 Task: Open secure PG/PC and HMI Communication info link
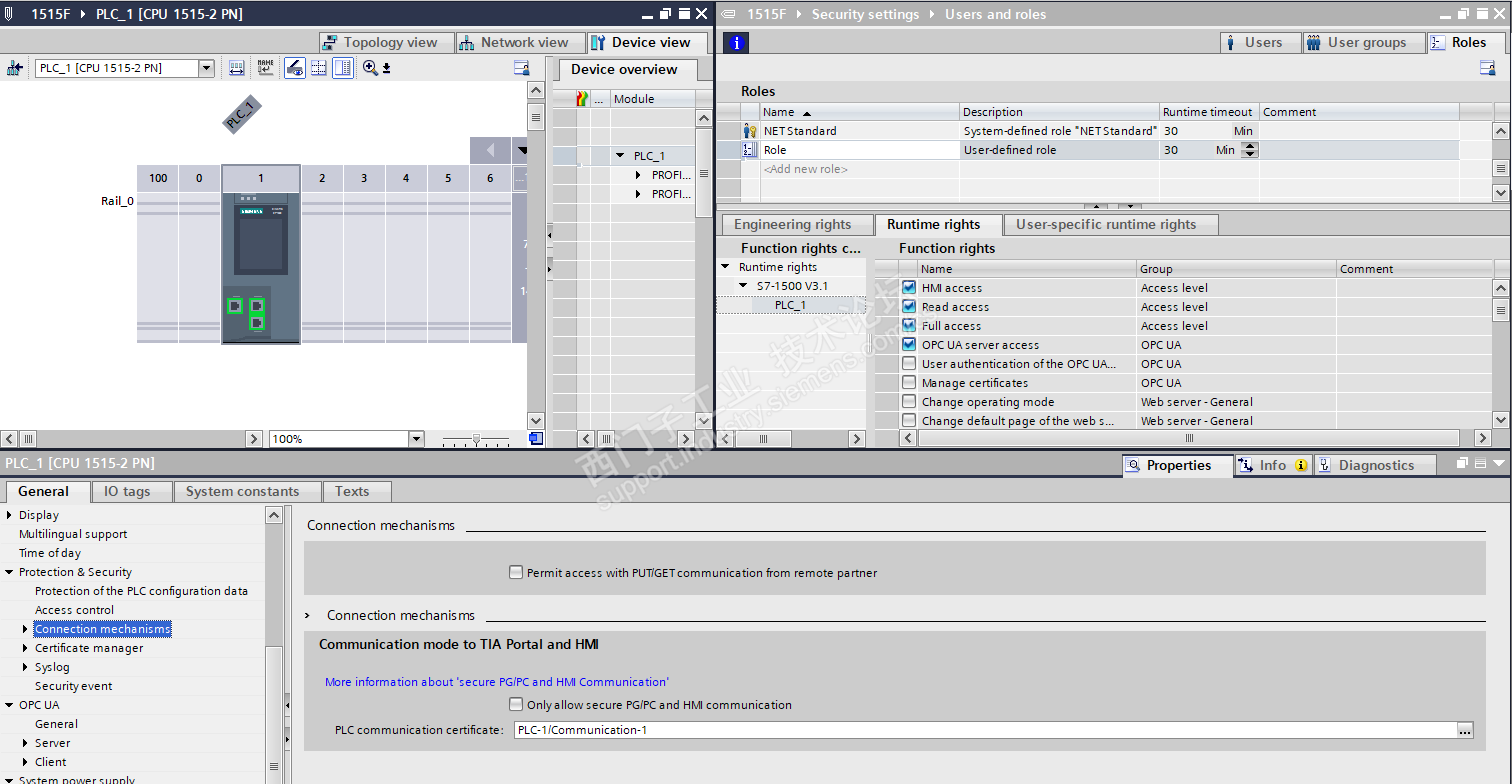point(497,682)
